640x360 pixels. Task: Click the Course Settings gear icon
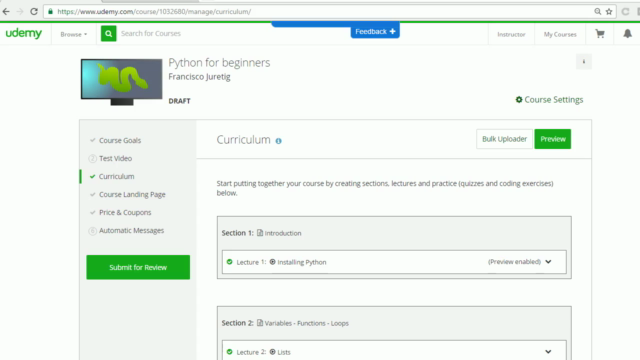click(519, 100)
